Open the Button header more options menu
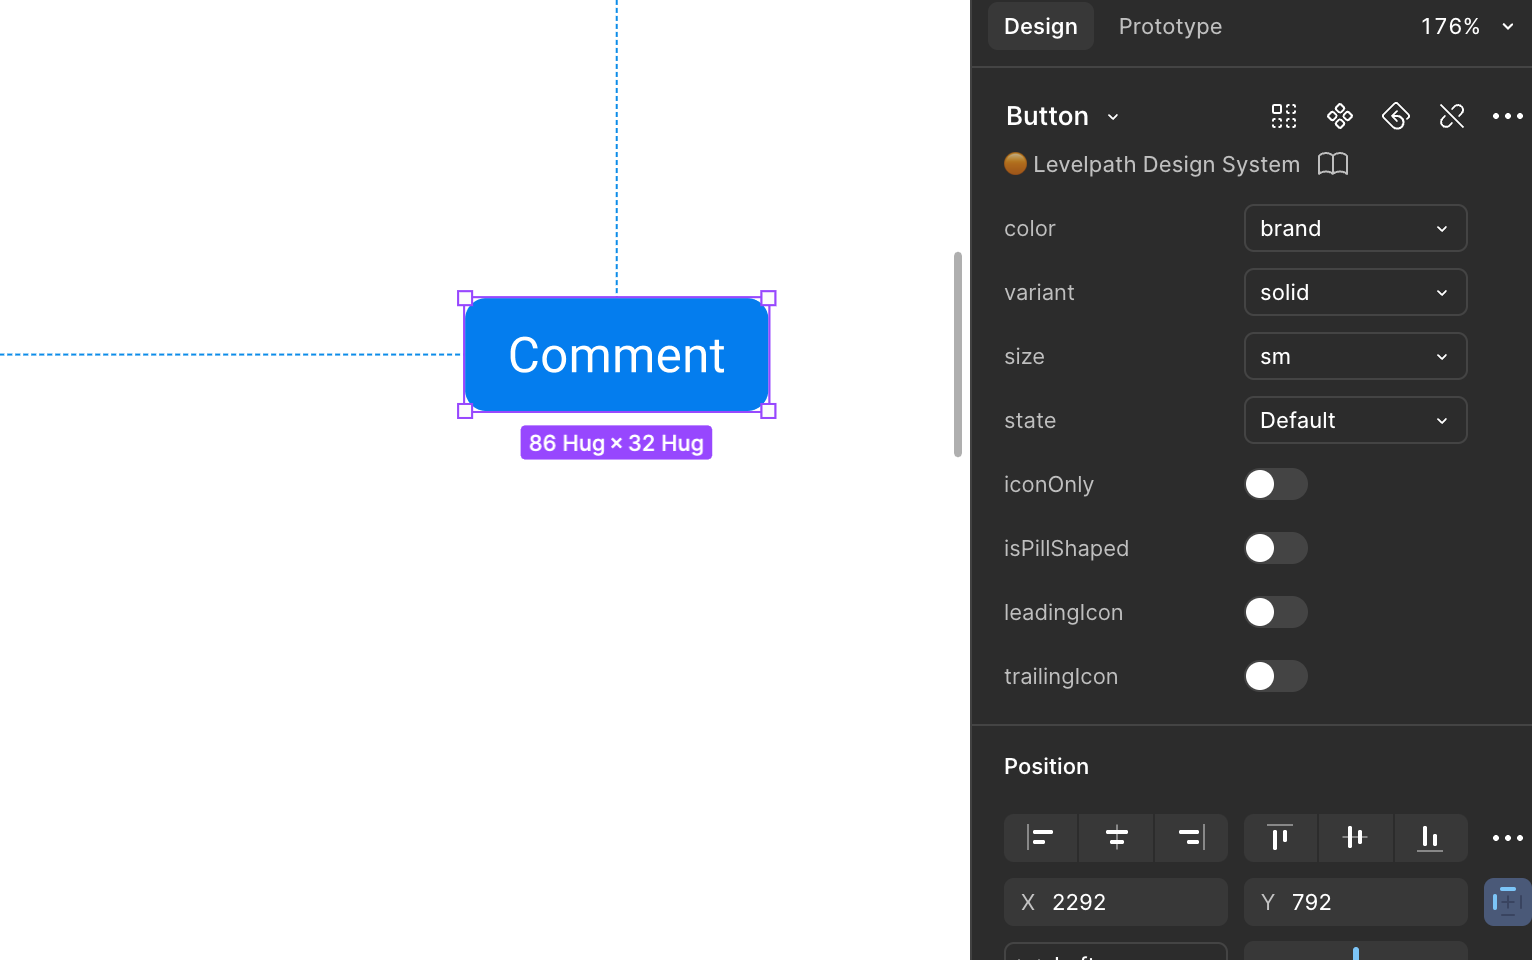The width and height of the screenshot is (1532, 960). tap(1508, 116)
